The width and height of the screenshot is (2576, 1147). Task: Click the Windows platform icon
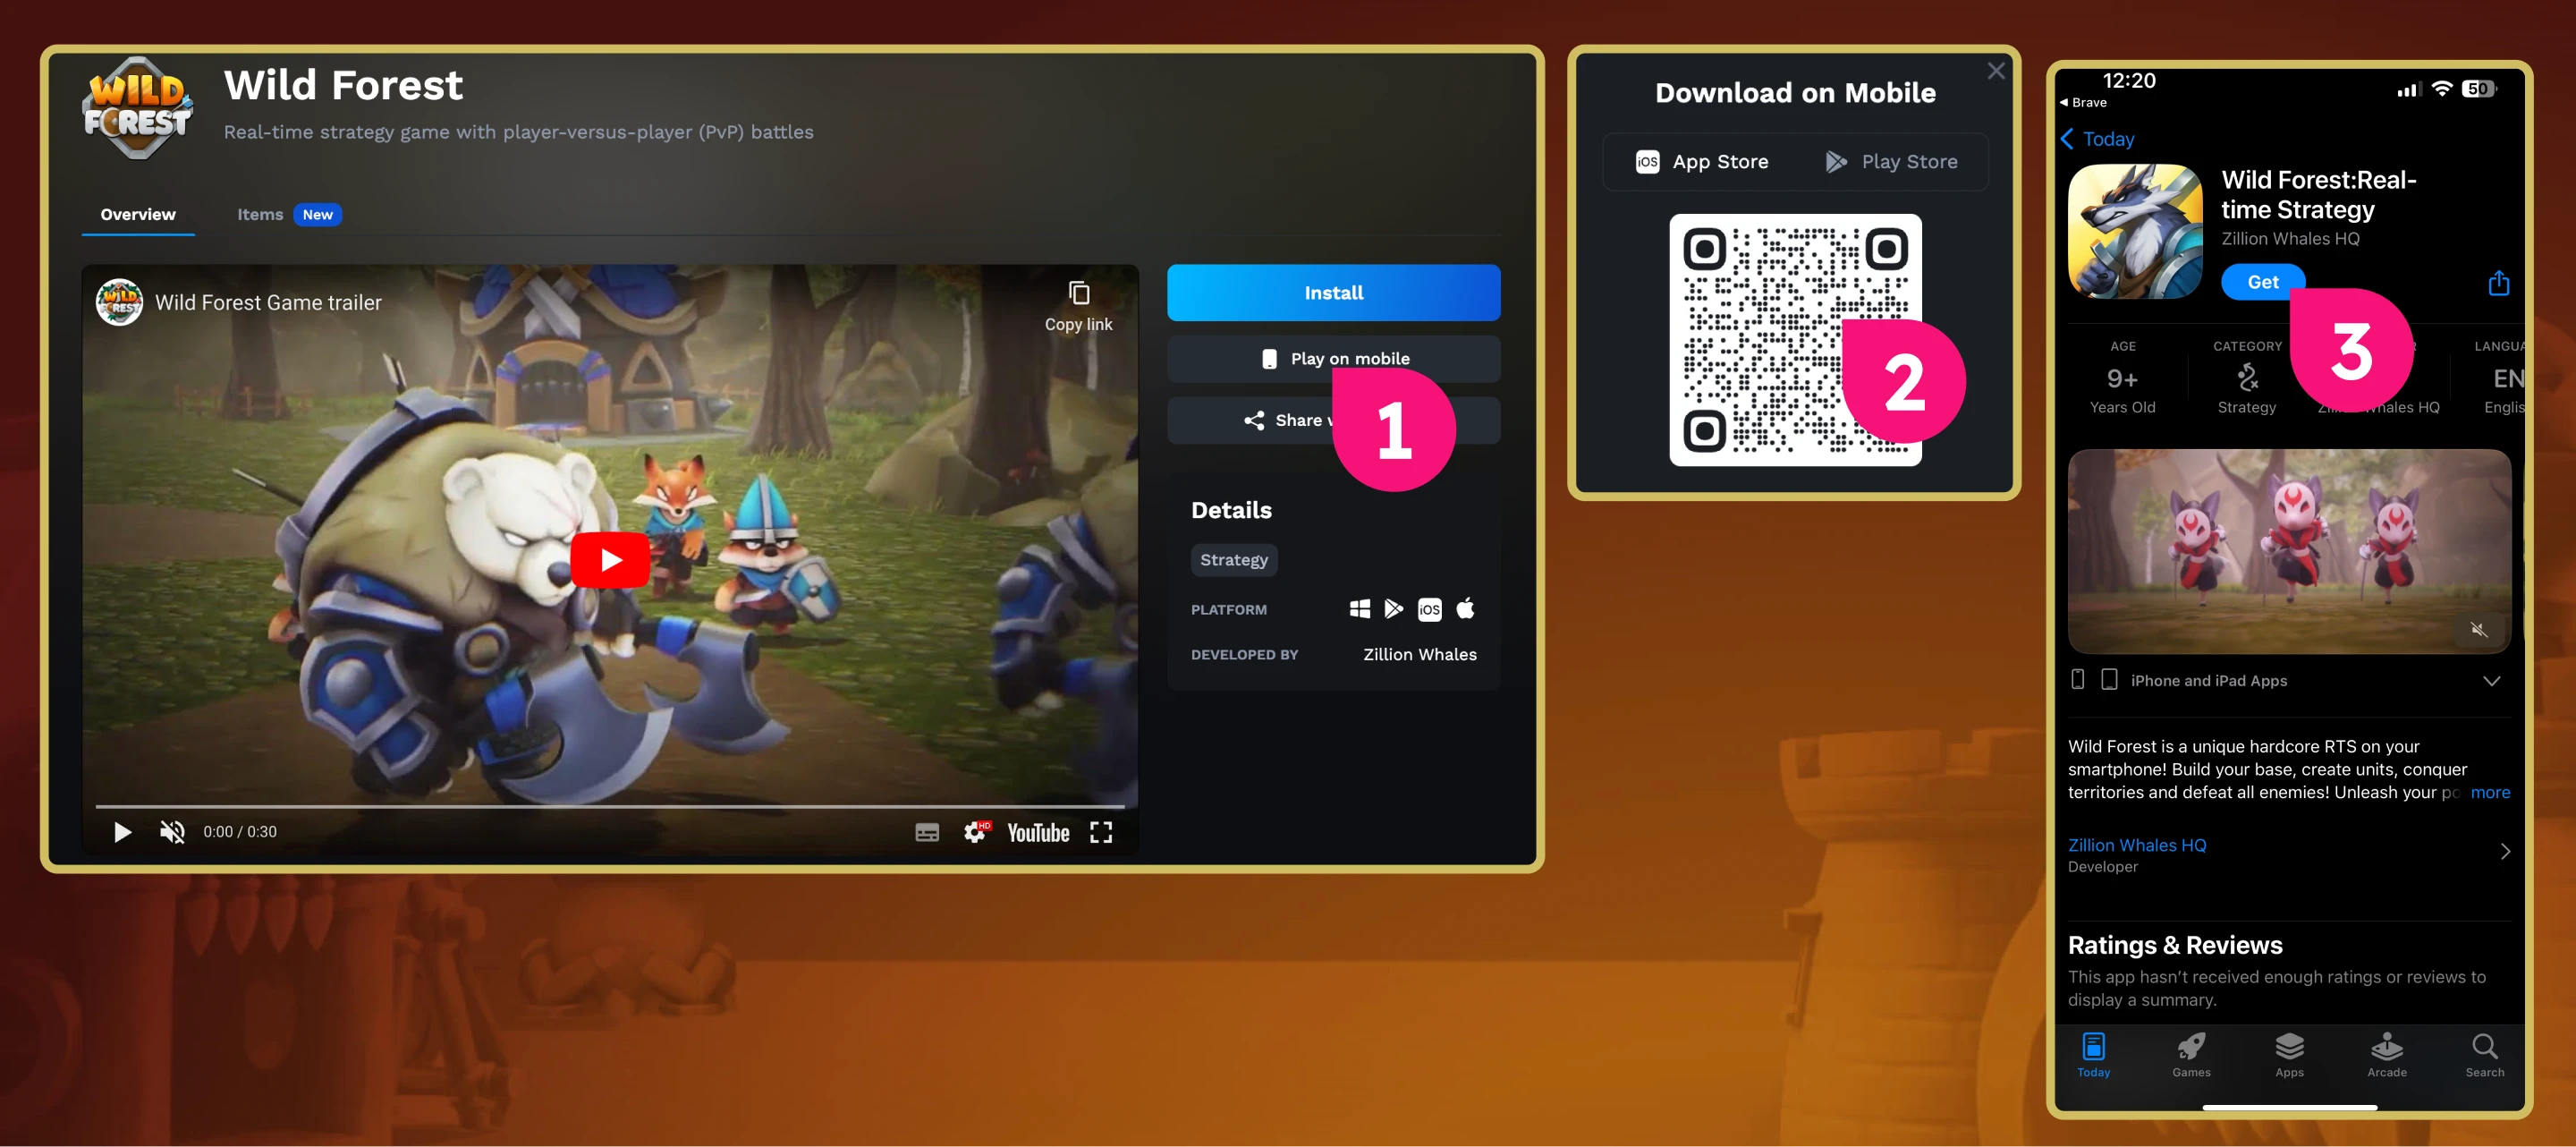click(1359, 609)
